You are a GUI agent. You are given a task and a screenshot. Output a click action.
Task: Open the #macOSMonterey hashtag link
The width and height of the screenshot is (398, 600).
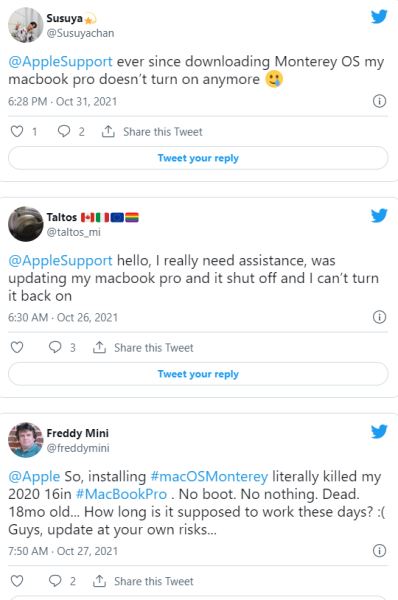209,476
